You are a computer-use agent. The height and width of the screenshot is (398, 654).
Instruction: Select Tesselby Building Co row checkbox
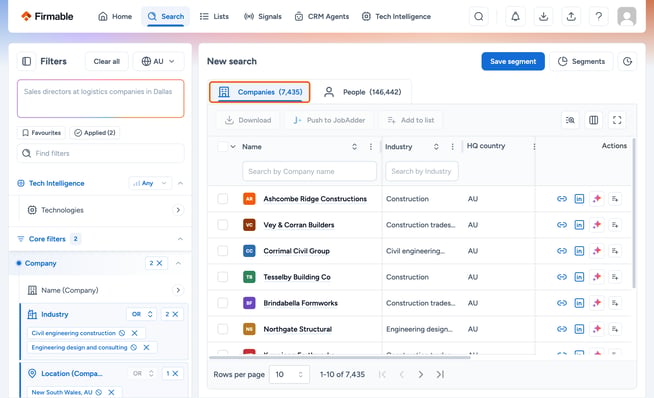click(x=223, y=277)
